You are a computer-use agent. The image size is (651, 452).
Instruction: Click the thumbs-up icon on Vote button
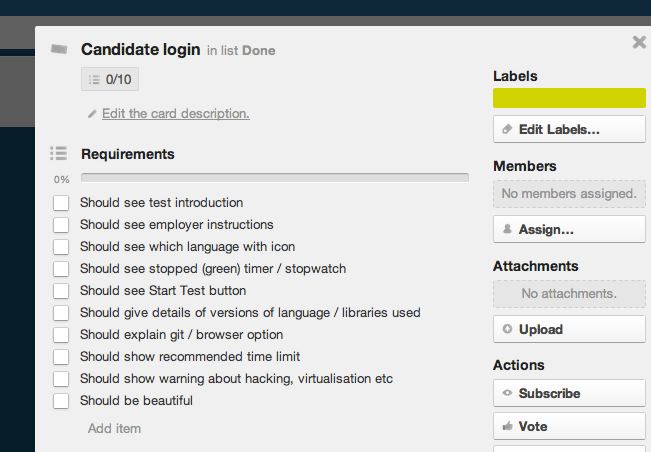tap(507, 426)
